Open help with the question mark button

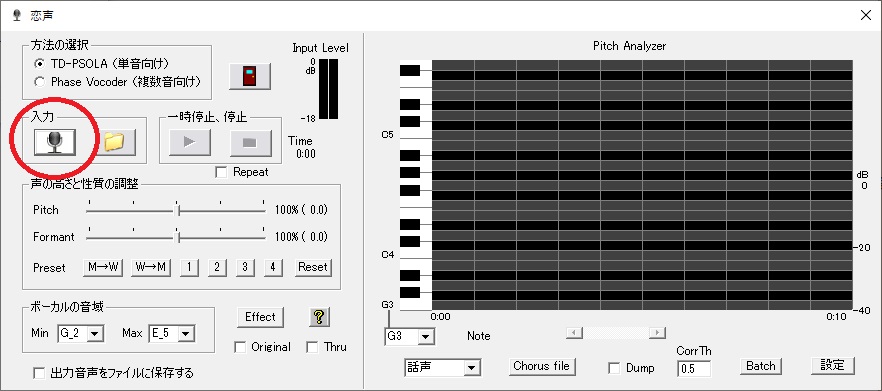click(319, 317)
